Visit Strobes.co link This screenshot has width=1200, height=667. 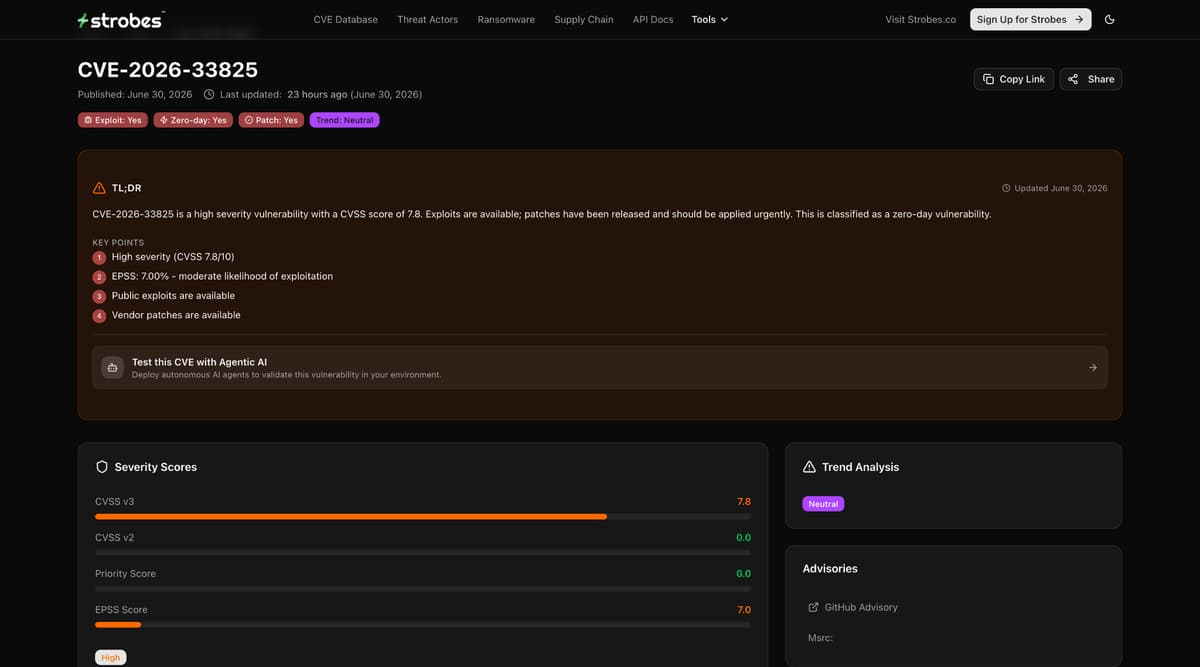click(921, 20)
